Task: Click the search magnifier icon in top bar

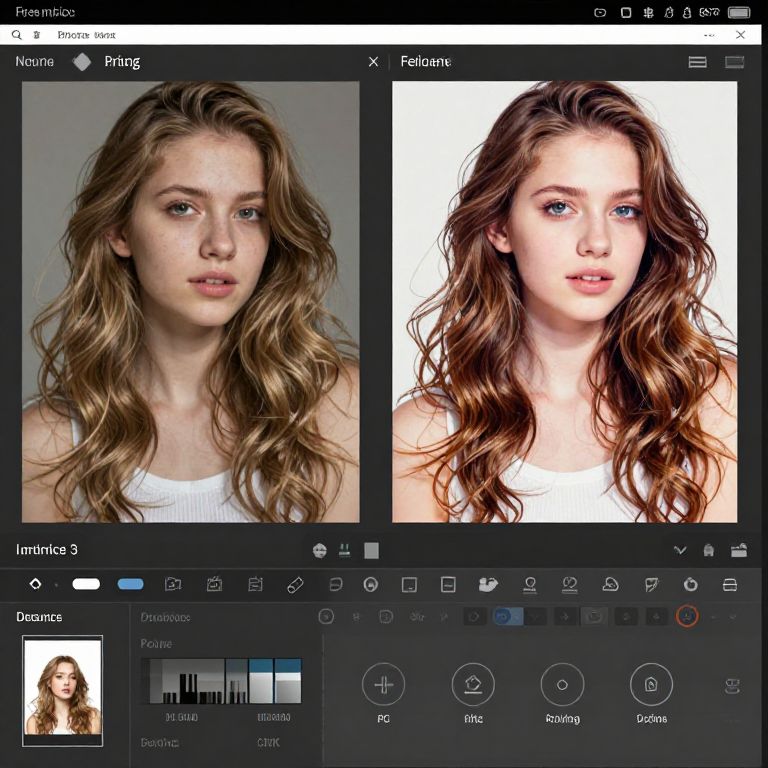Action: 17,35
